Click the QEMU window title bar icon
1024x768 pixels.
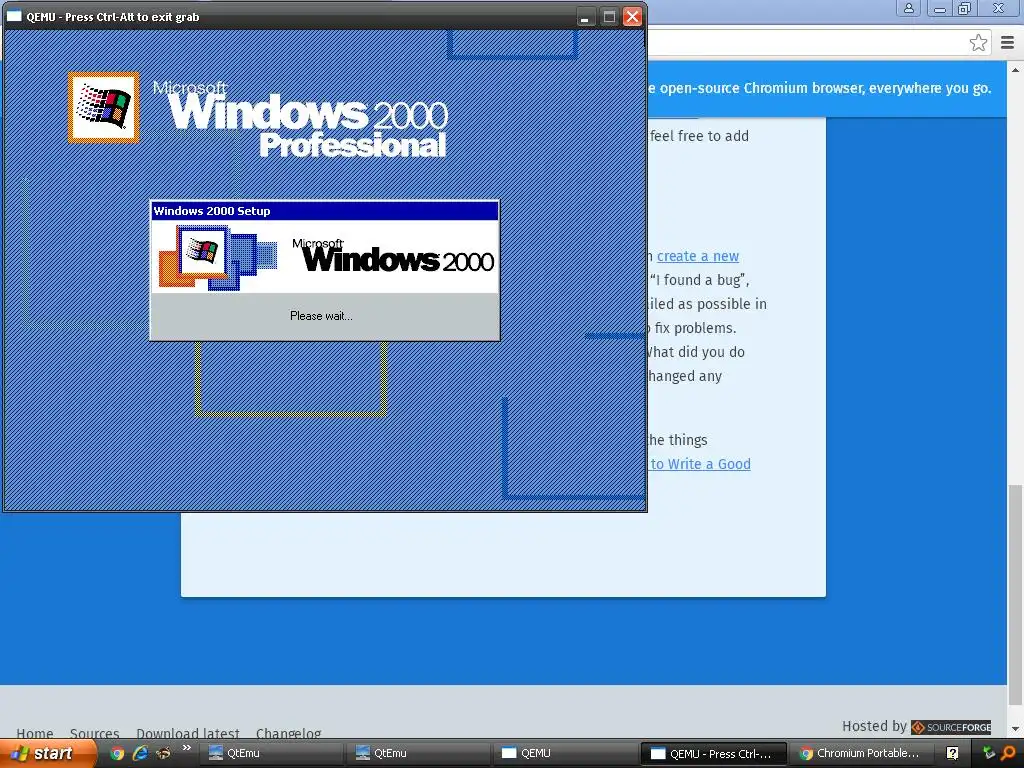coord(14,16)
